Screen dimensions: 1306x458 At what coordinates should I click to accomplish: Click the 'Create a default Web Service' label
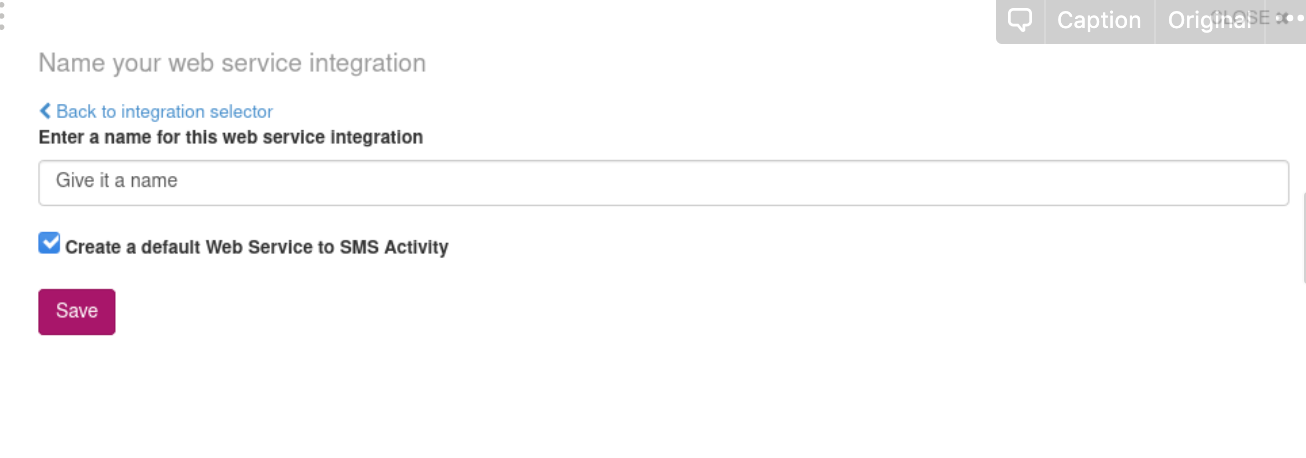200,247
